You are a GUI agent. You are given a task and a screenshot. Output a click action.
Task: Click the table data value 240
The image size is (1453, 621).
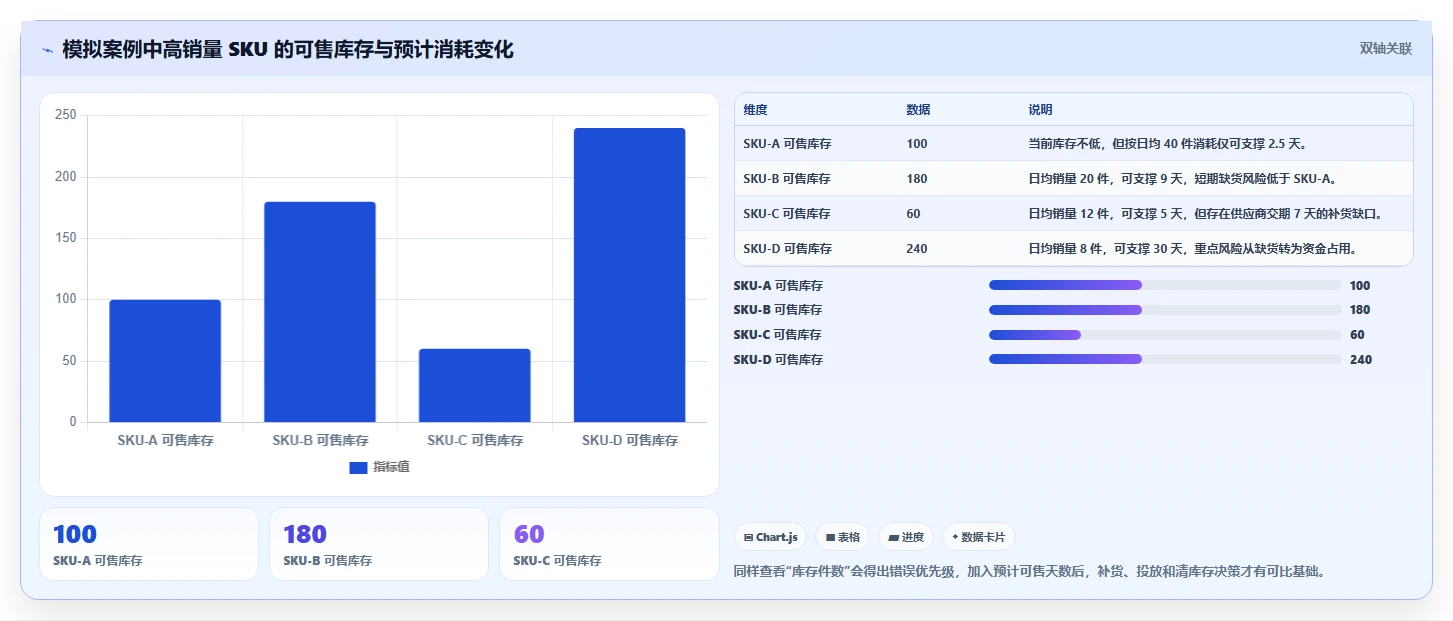point(917,249)
